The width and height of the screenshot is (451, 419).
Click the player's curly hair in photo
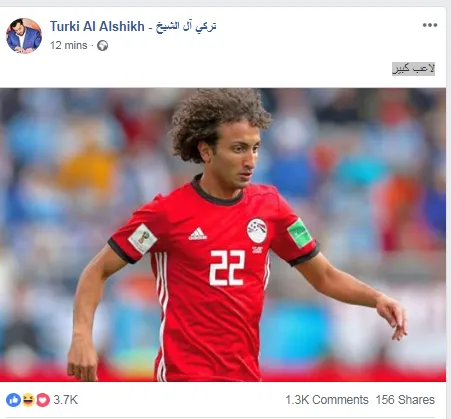point(218,118)
